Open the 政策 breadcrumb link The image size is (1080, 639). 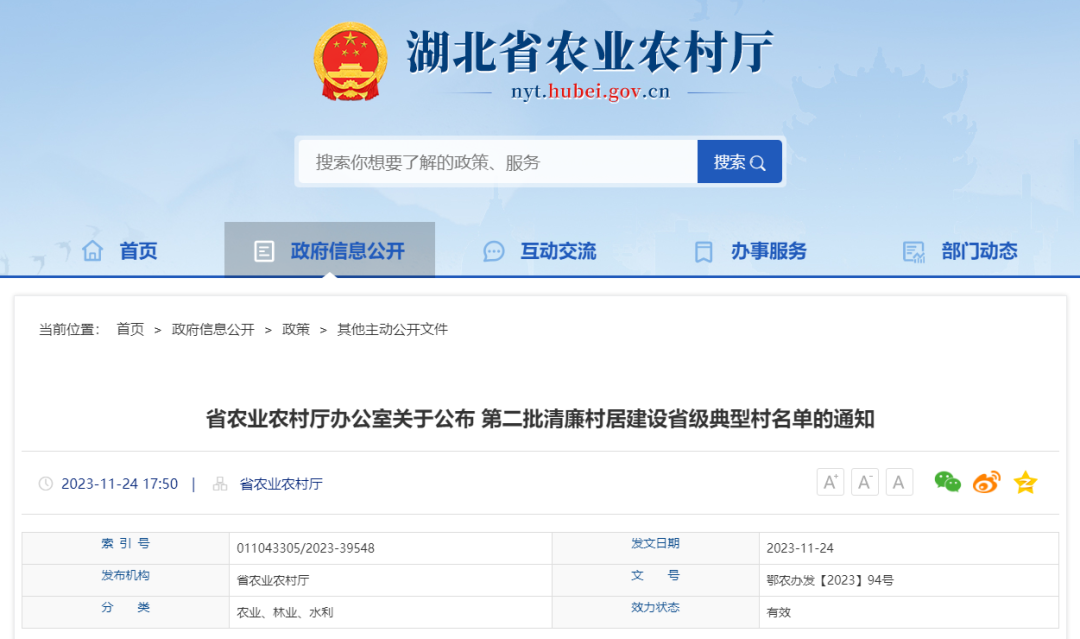(x=295, y=328)
